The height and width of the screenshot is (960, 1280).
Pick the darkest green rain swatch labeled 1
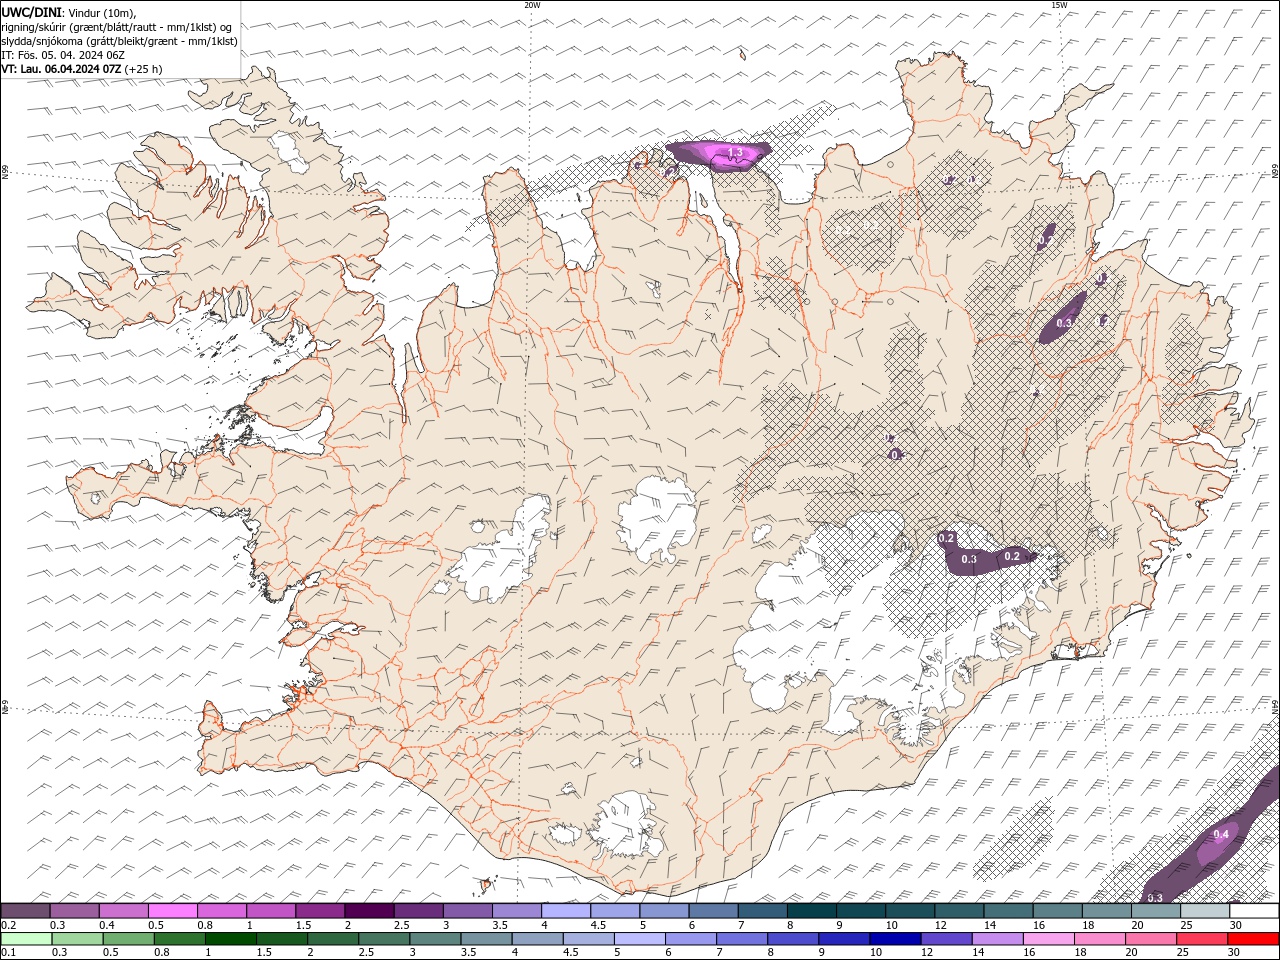click(231, 939)
